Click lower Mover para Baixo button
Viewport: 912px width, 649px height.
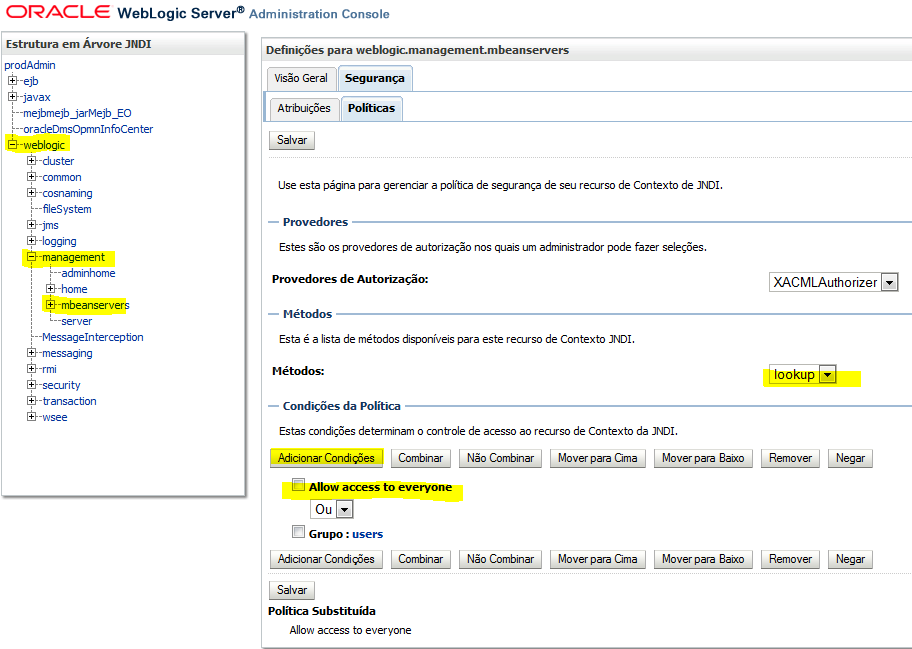coord(703,559)
